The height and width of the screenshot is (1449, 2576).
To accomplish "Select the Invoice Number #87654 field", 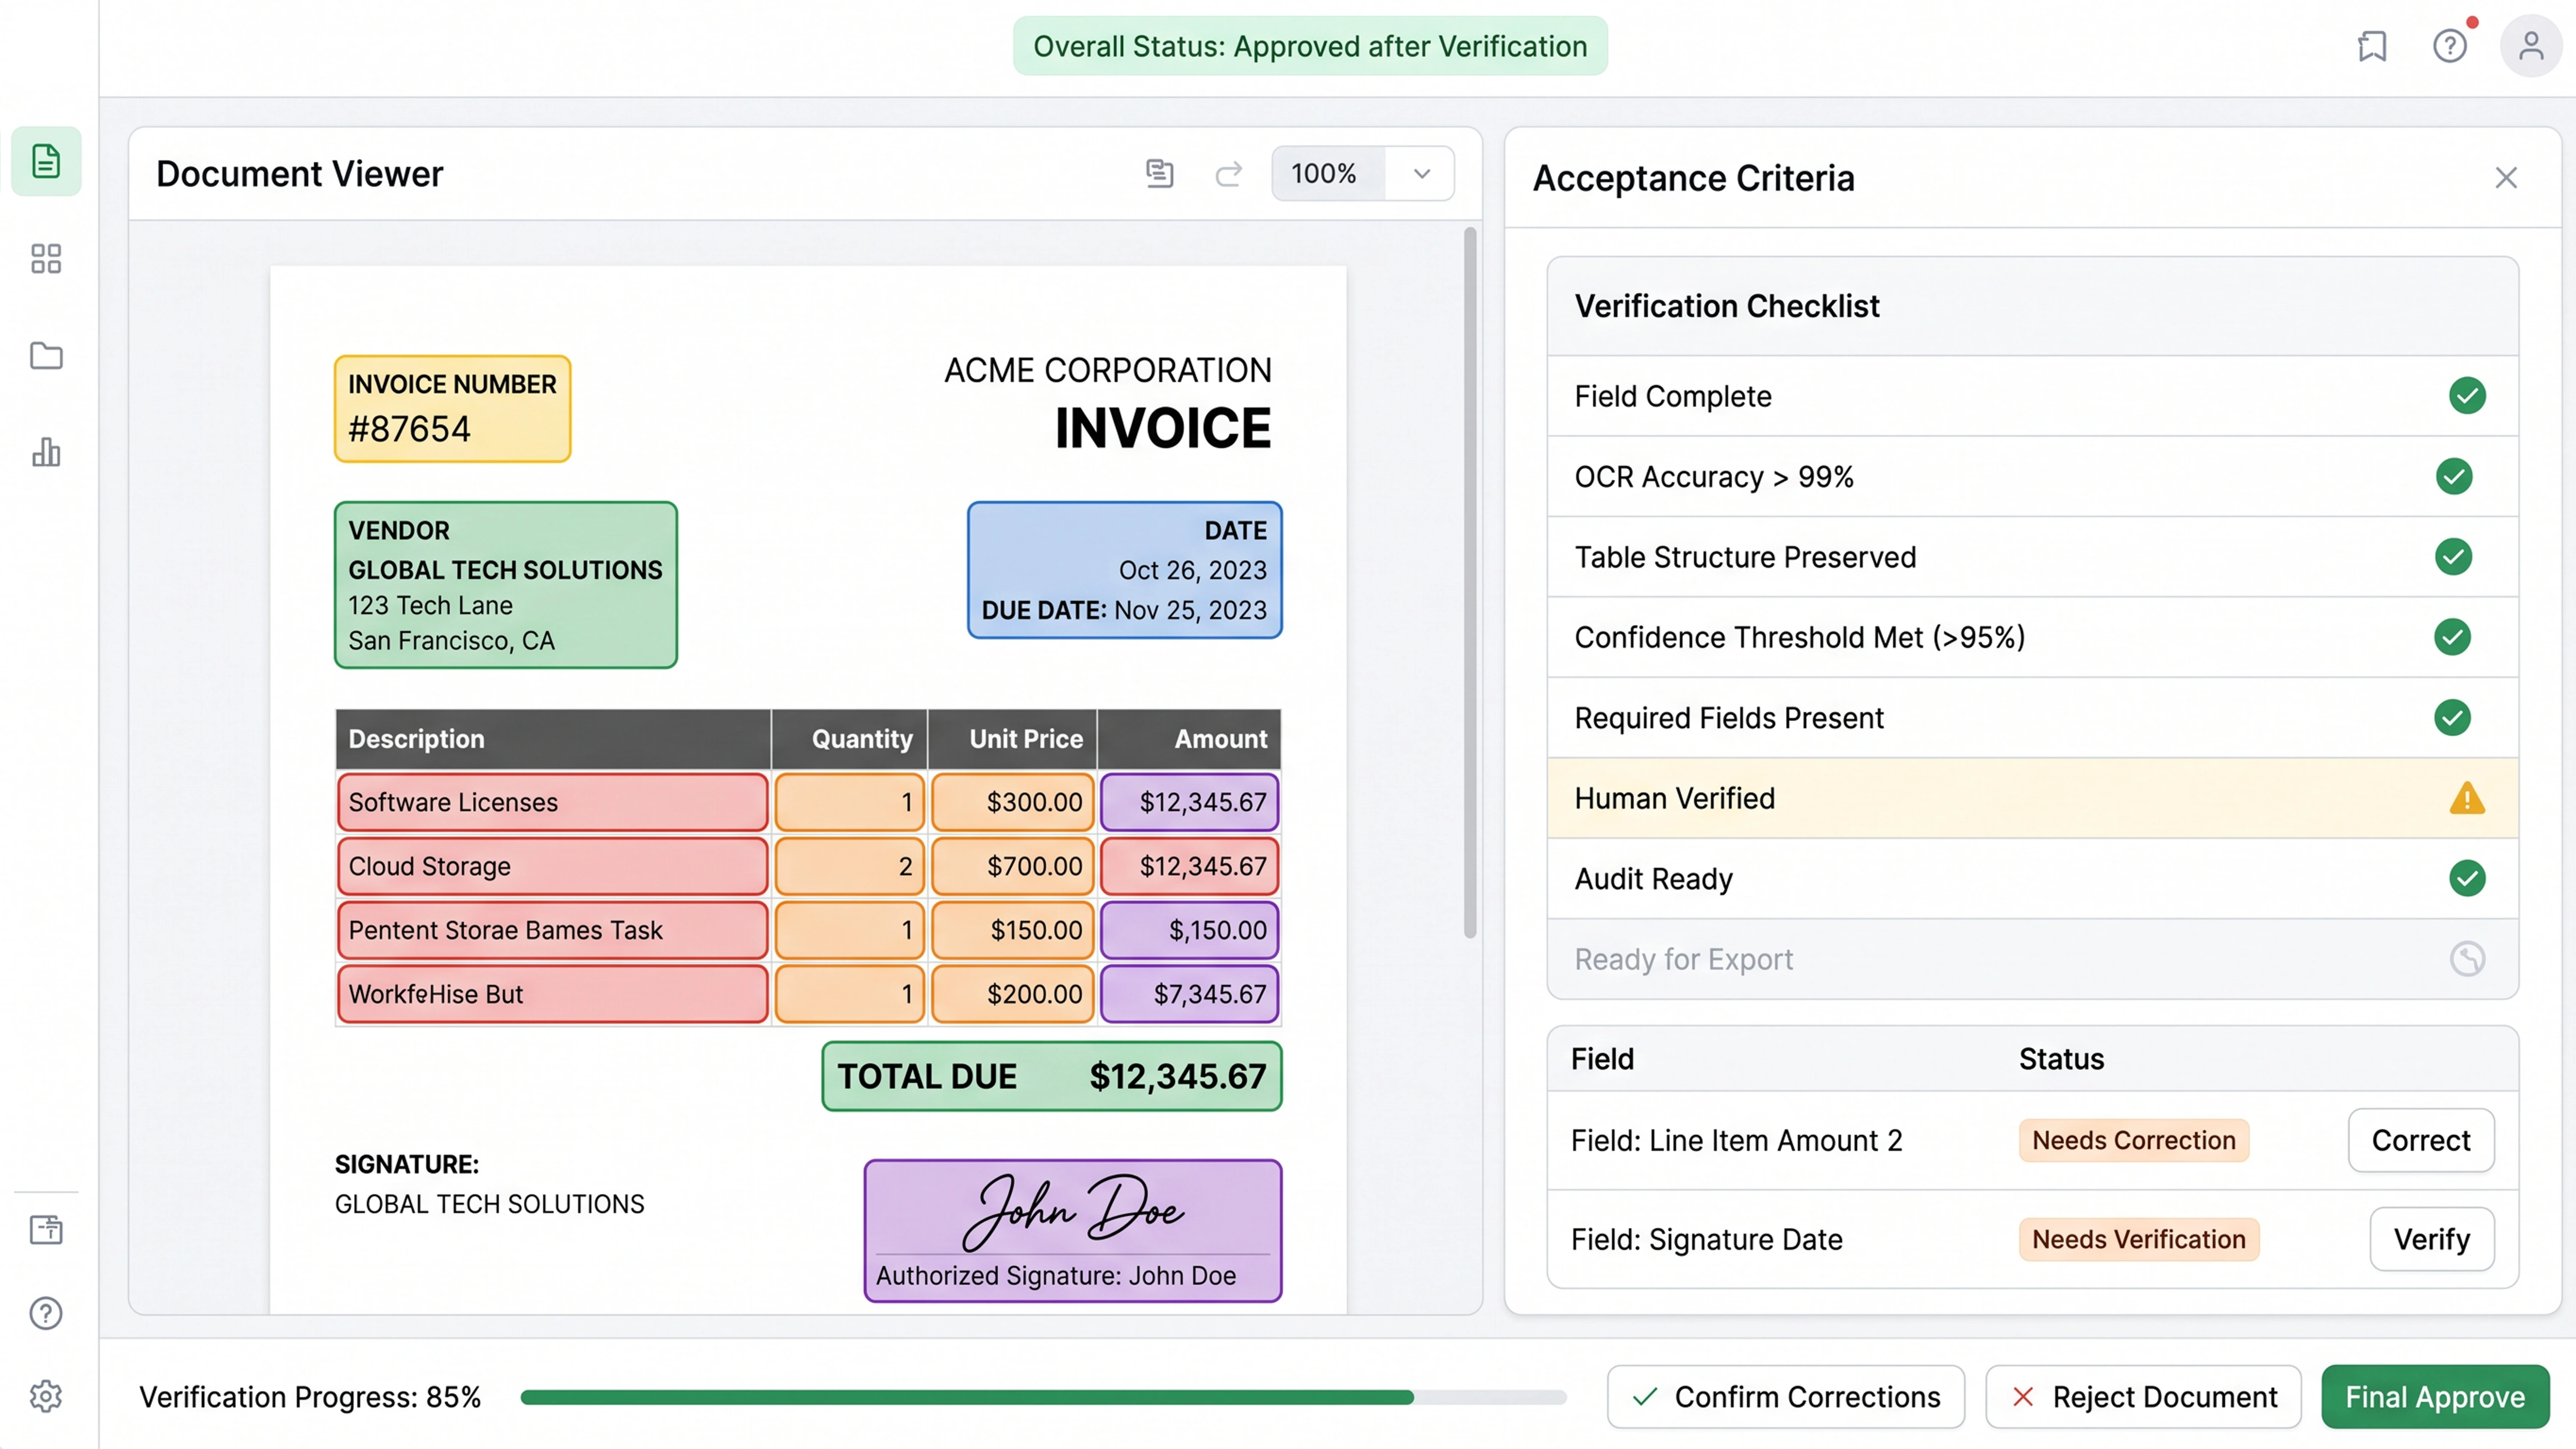I will pos(453,409).
